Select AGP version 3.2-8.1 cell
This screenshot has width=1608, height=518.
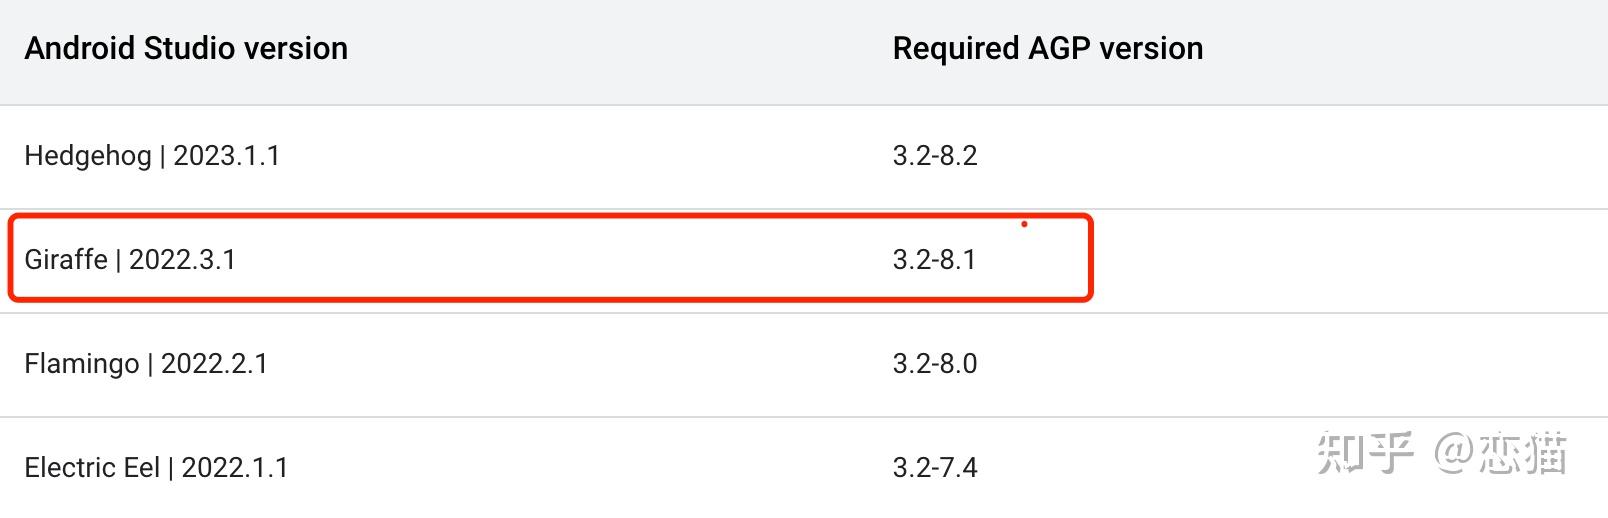coord(934,260)
